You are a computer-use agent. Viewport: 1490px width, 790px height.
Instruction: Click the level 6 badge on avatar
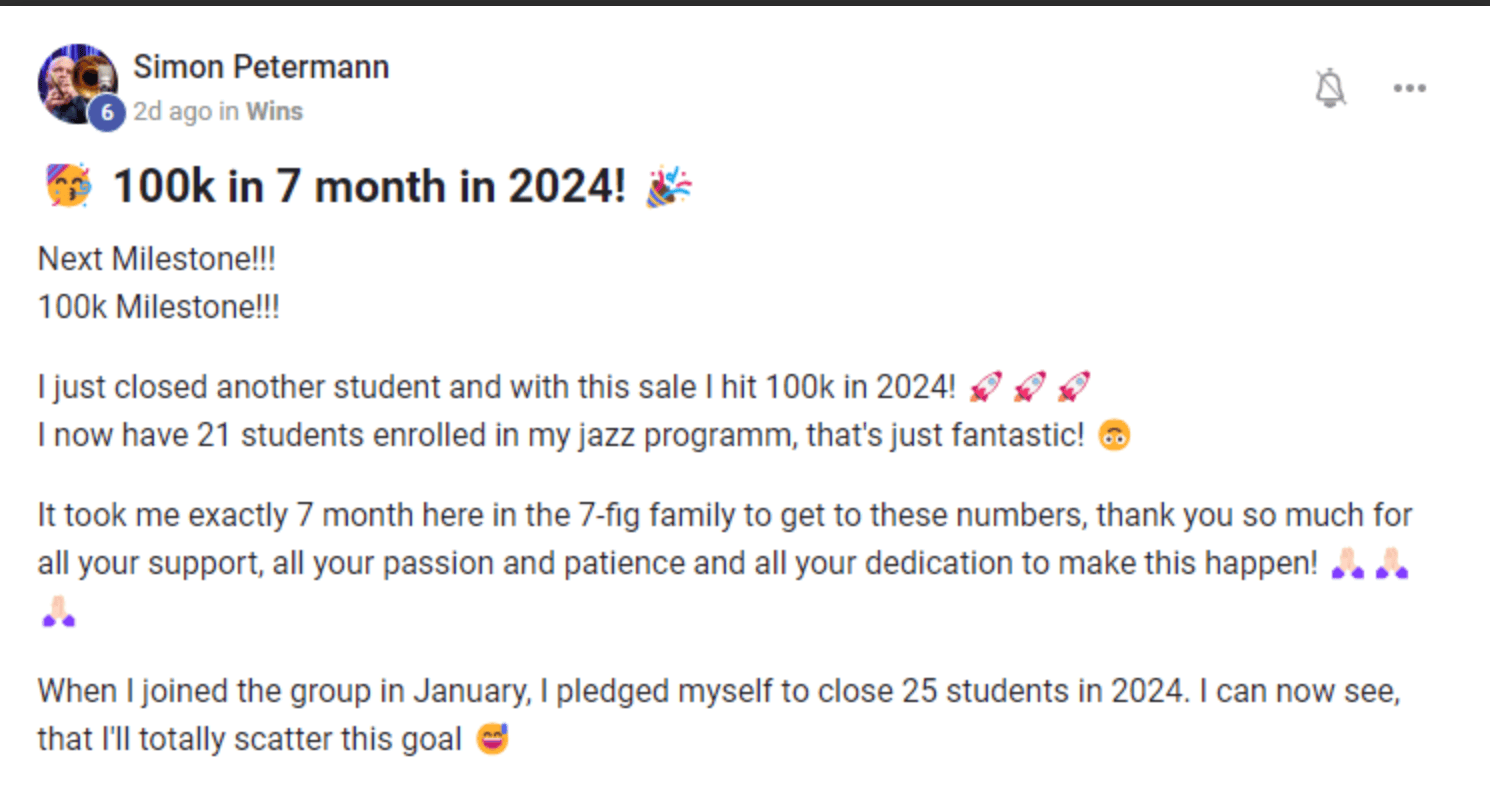107,113
